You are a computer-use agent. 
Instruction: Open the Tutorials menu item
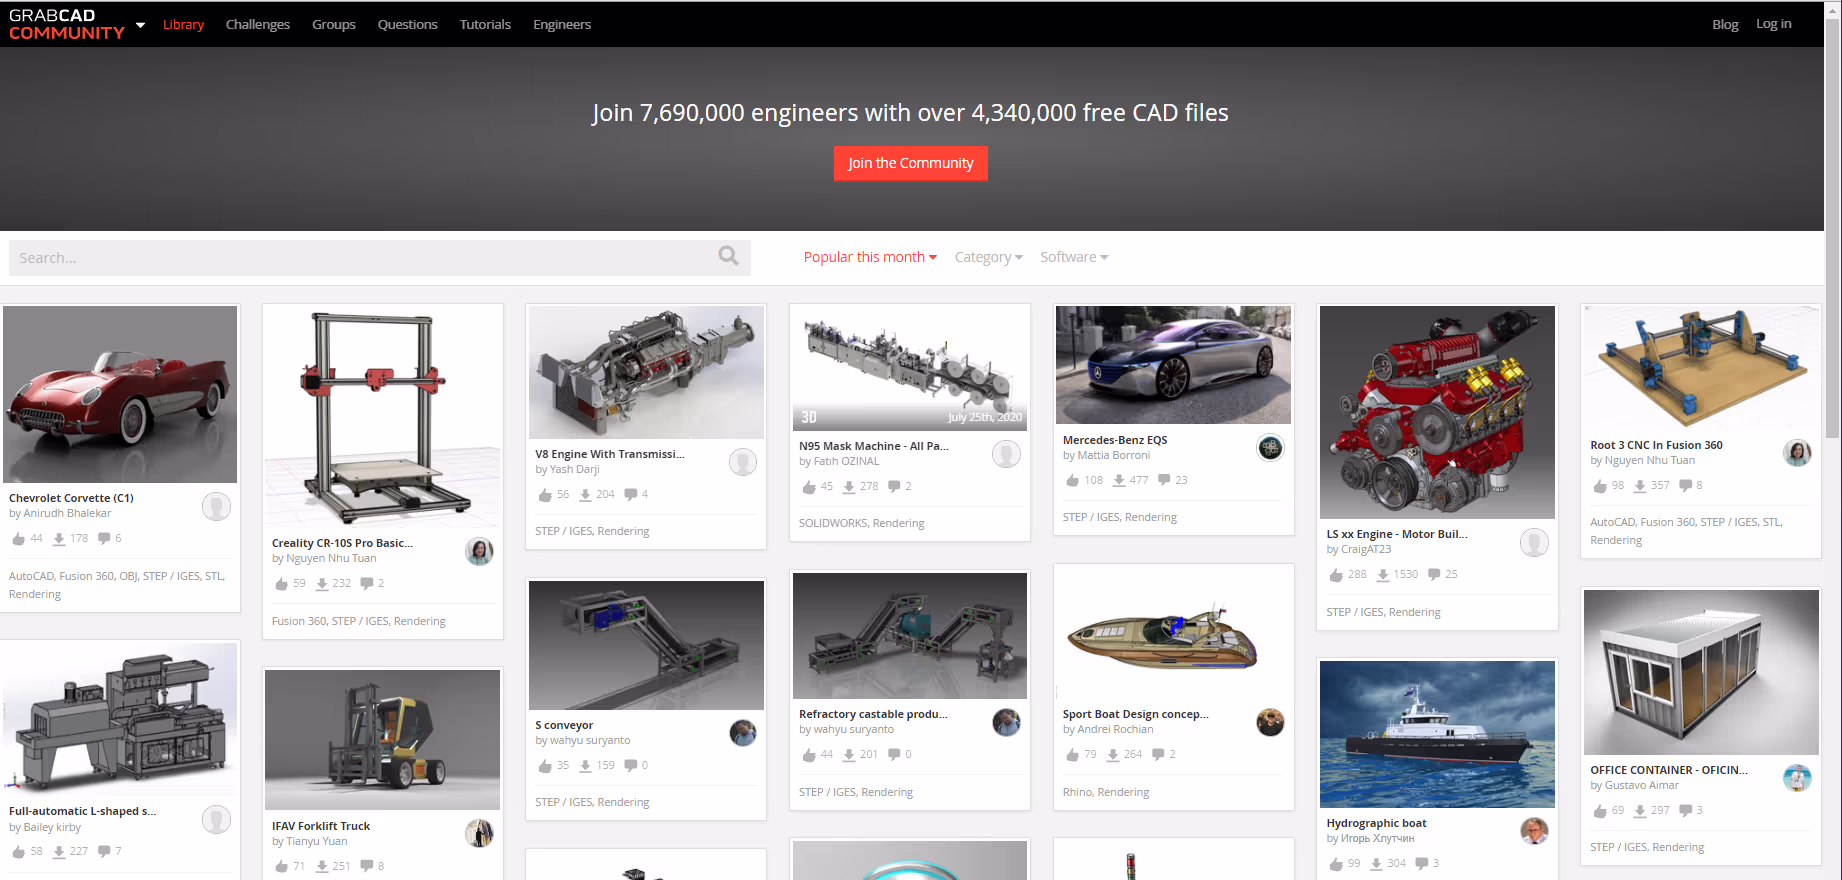[x=485, y=25]
